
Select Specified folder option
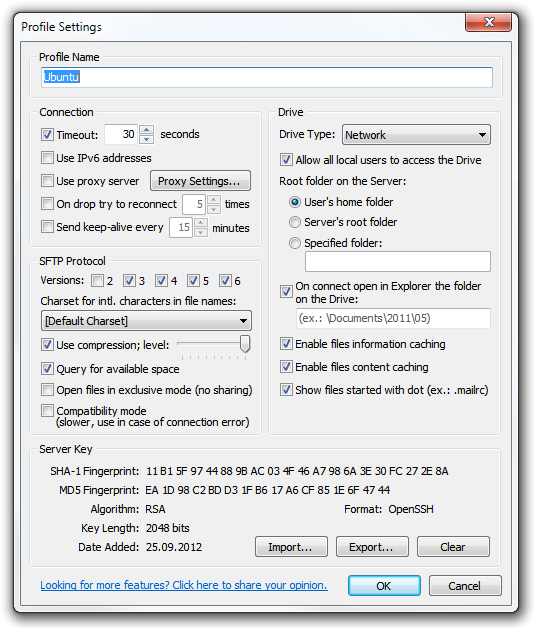[295, 243]
